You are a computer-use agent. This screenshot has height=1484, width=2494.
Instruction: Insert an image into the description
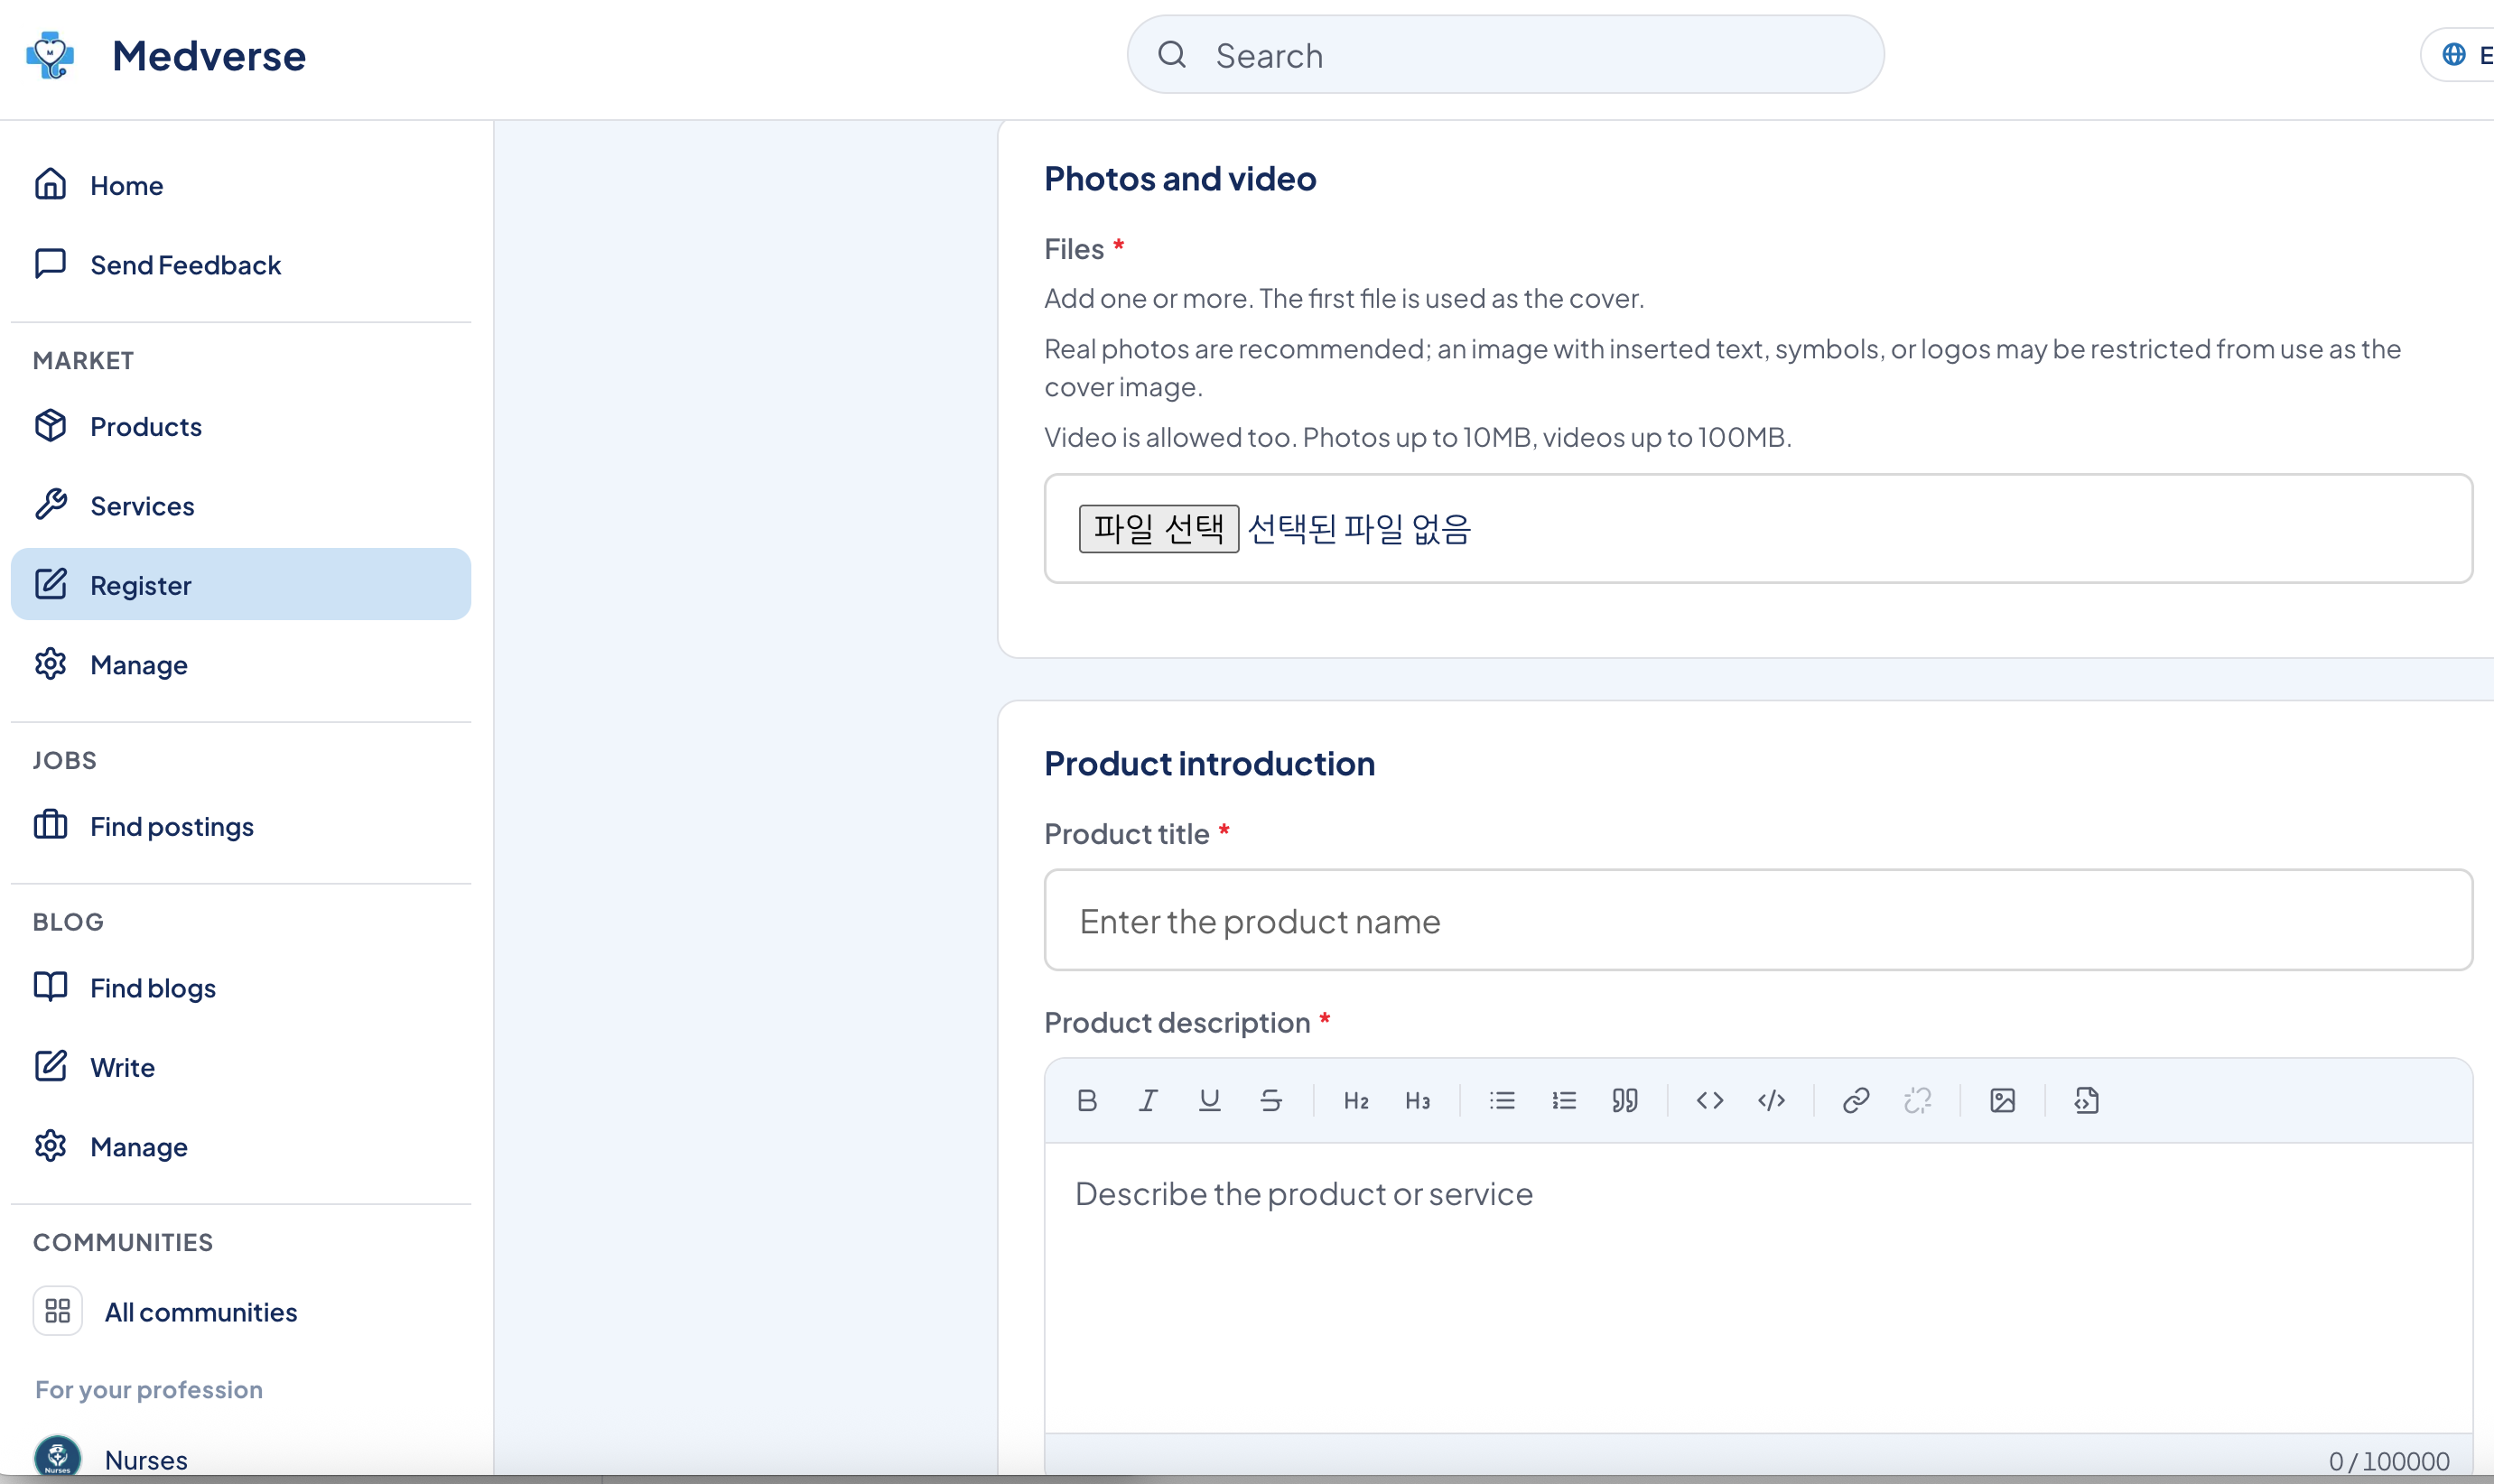click(x=2003, y=1101)
